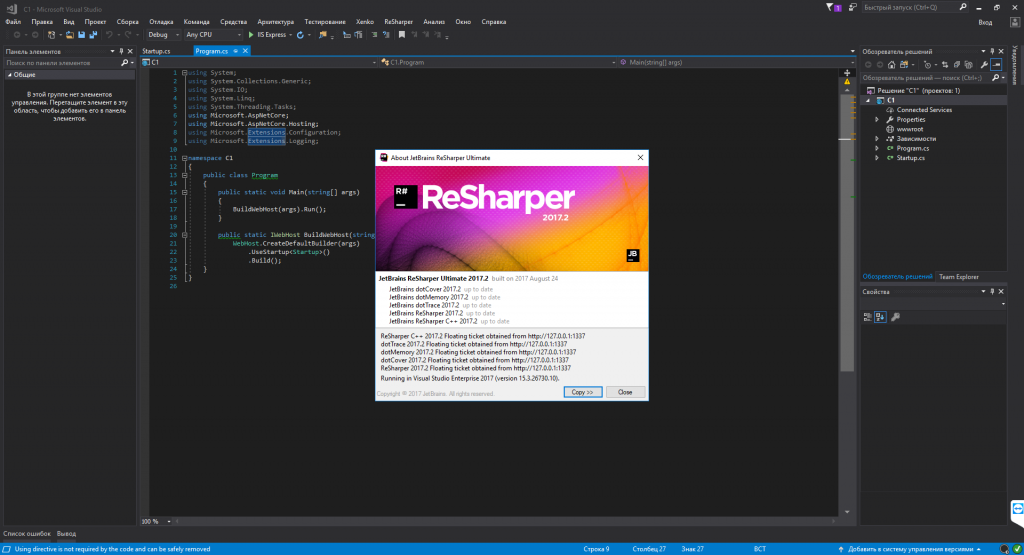
Task: Pin the Toolbox panel
Action: tap(121, 51)
